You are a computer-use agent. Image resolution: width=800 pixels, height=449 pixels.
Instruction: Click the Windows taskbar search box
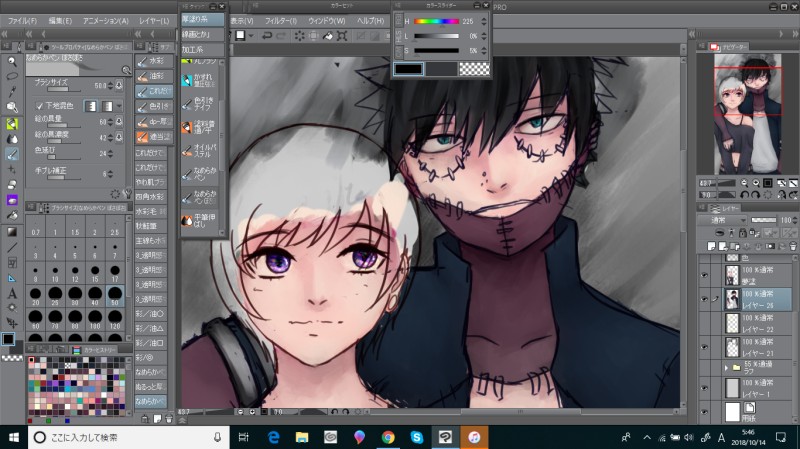click(128, 437)
